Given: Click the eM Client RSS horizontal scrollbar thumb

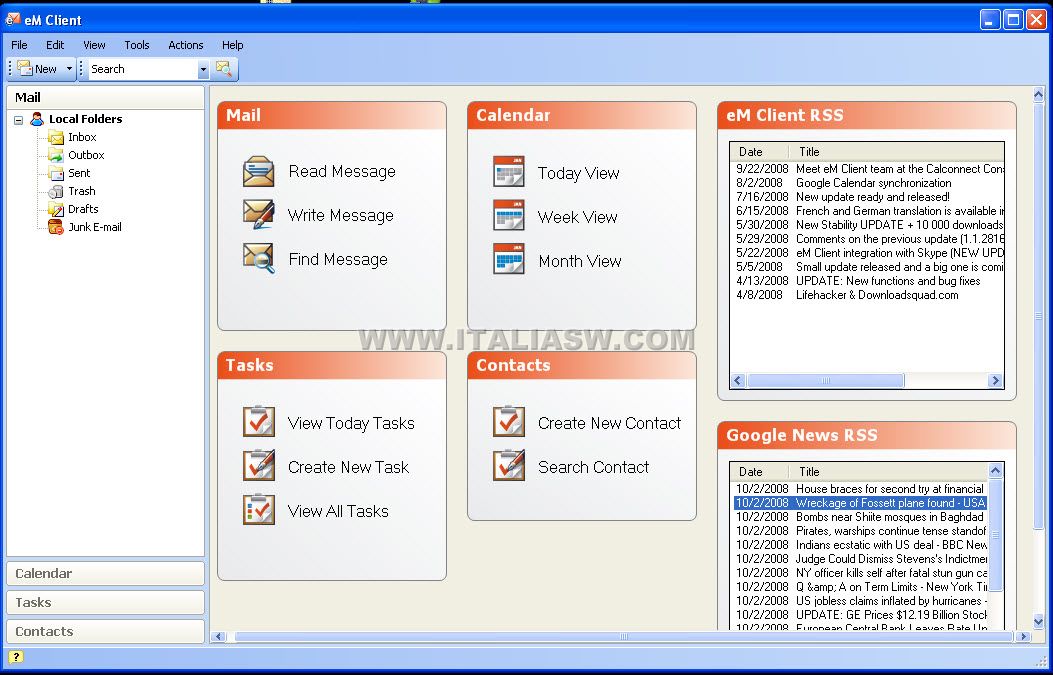Looking at the screenshot, I should pos(825,381).
